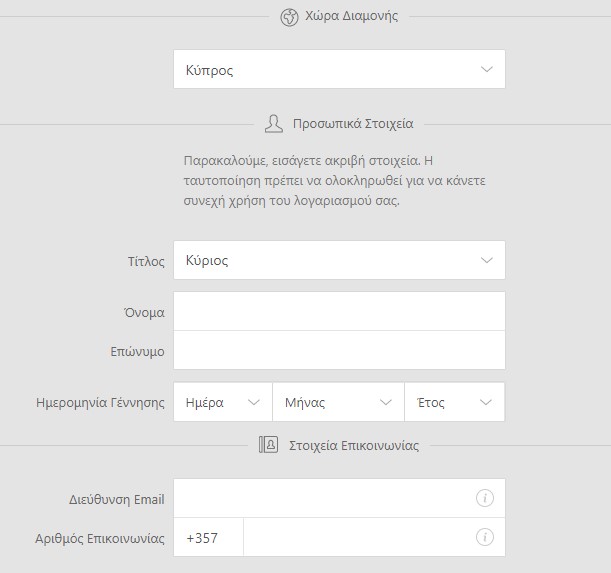
Task: Click the +357 country code prefix
Action: point(201,538)
